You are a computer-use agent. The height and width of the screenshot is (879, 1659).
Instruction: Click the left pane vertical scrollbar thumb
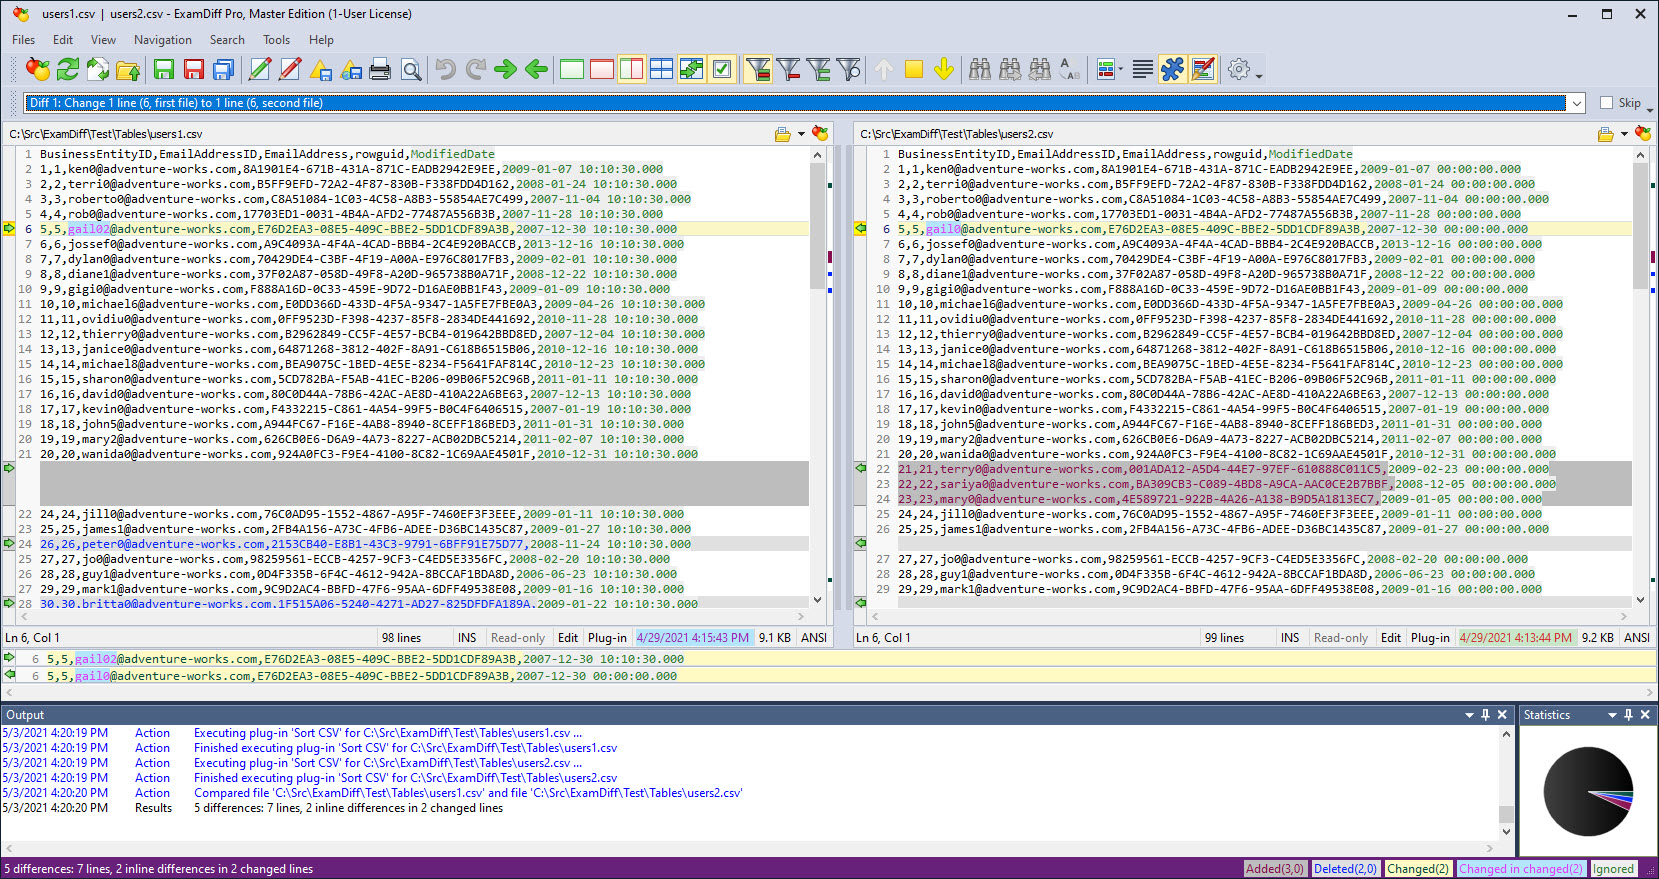(817, 227)
